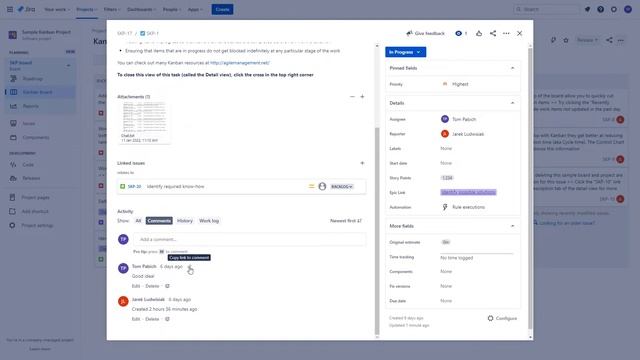Click the Original estimate value
The image size is (640, 360).
446,242
